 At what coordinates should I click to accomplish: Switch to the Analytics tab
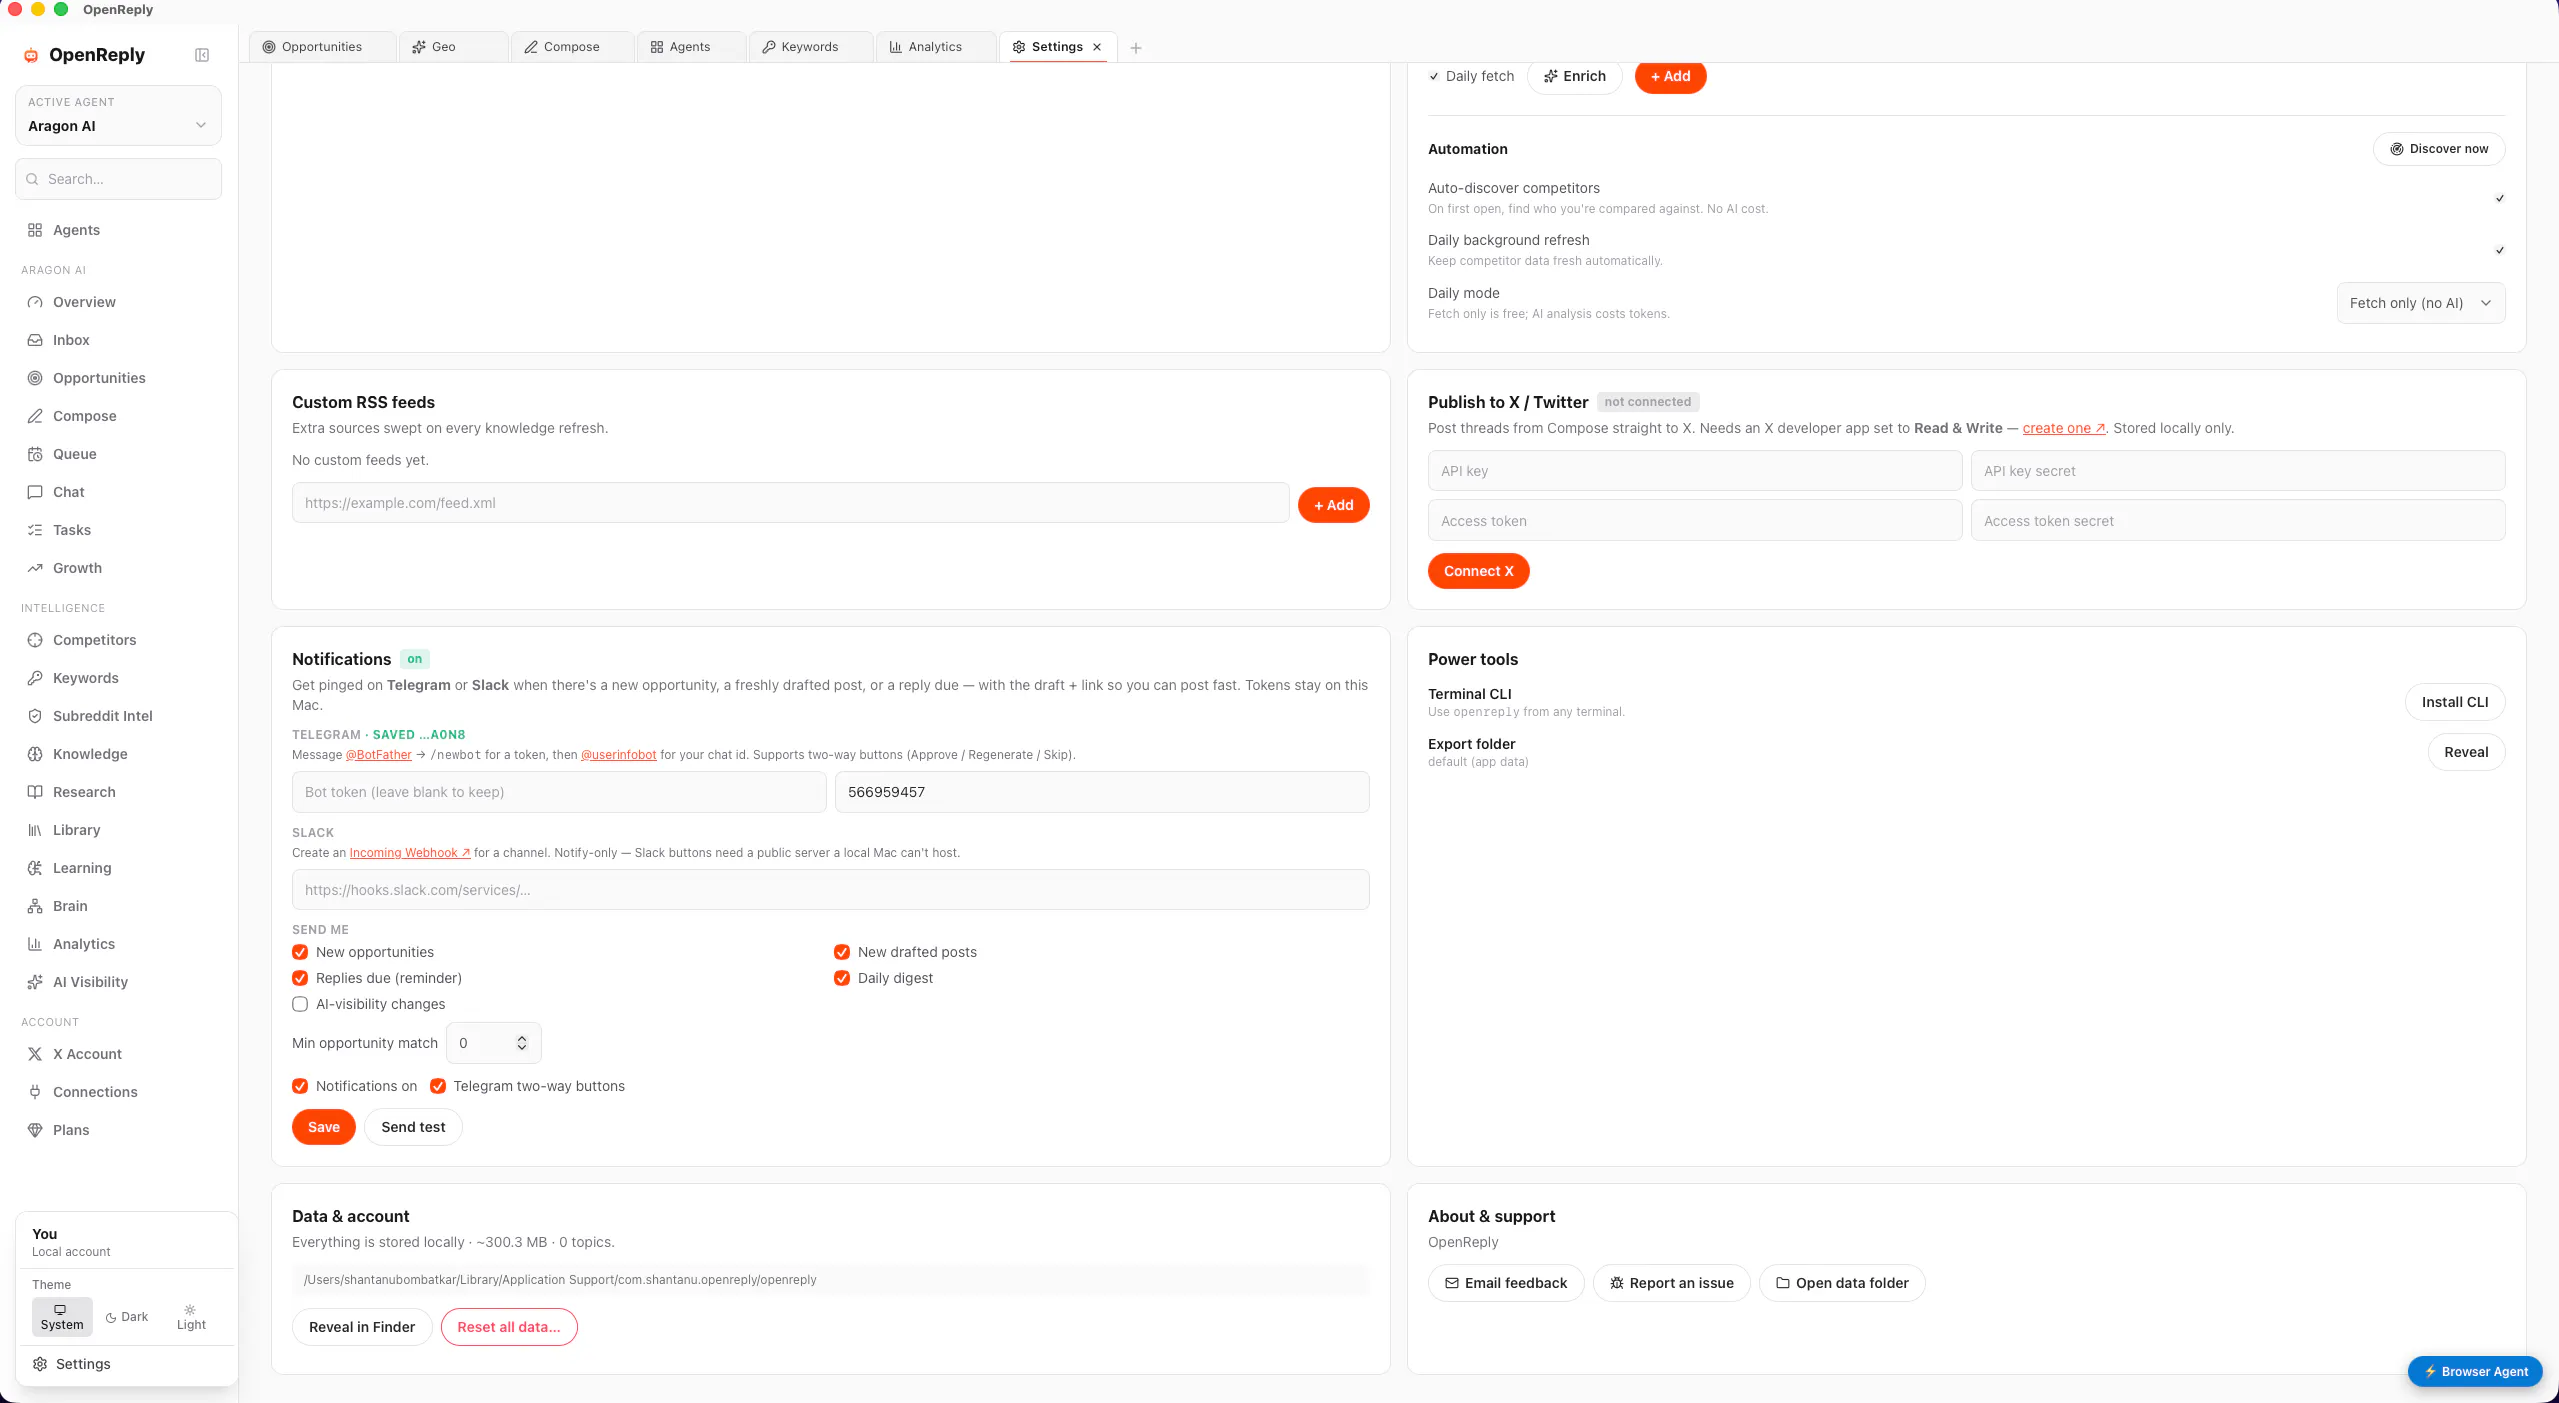click(936, 47)
